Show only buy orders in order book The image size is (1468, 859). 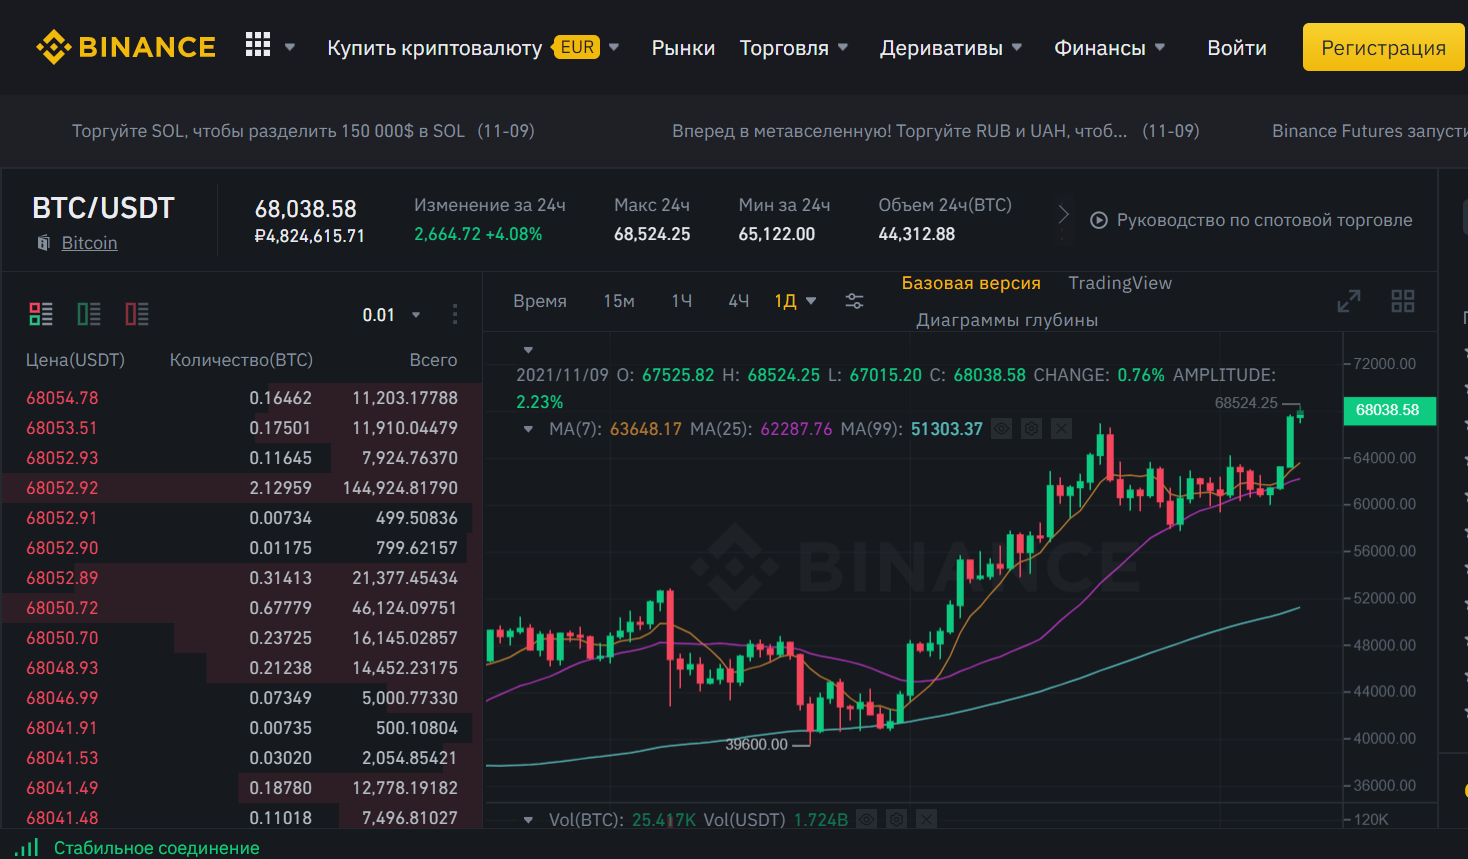point(89,313)
